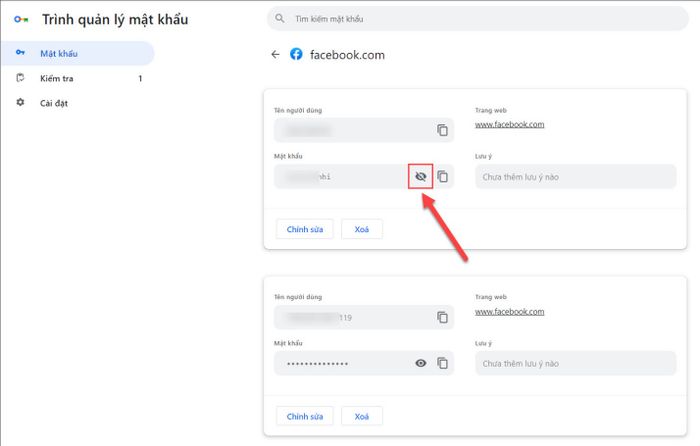The height and width of the screenshot is (446, 700).
Task: Copy username ending in 119
Action: coord(442,317)
